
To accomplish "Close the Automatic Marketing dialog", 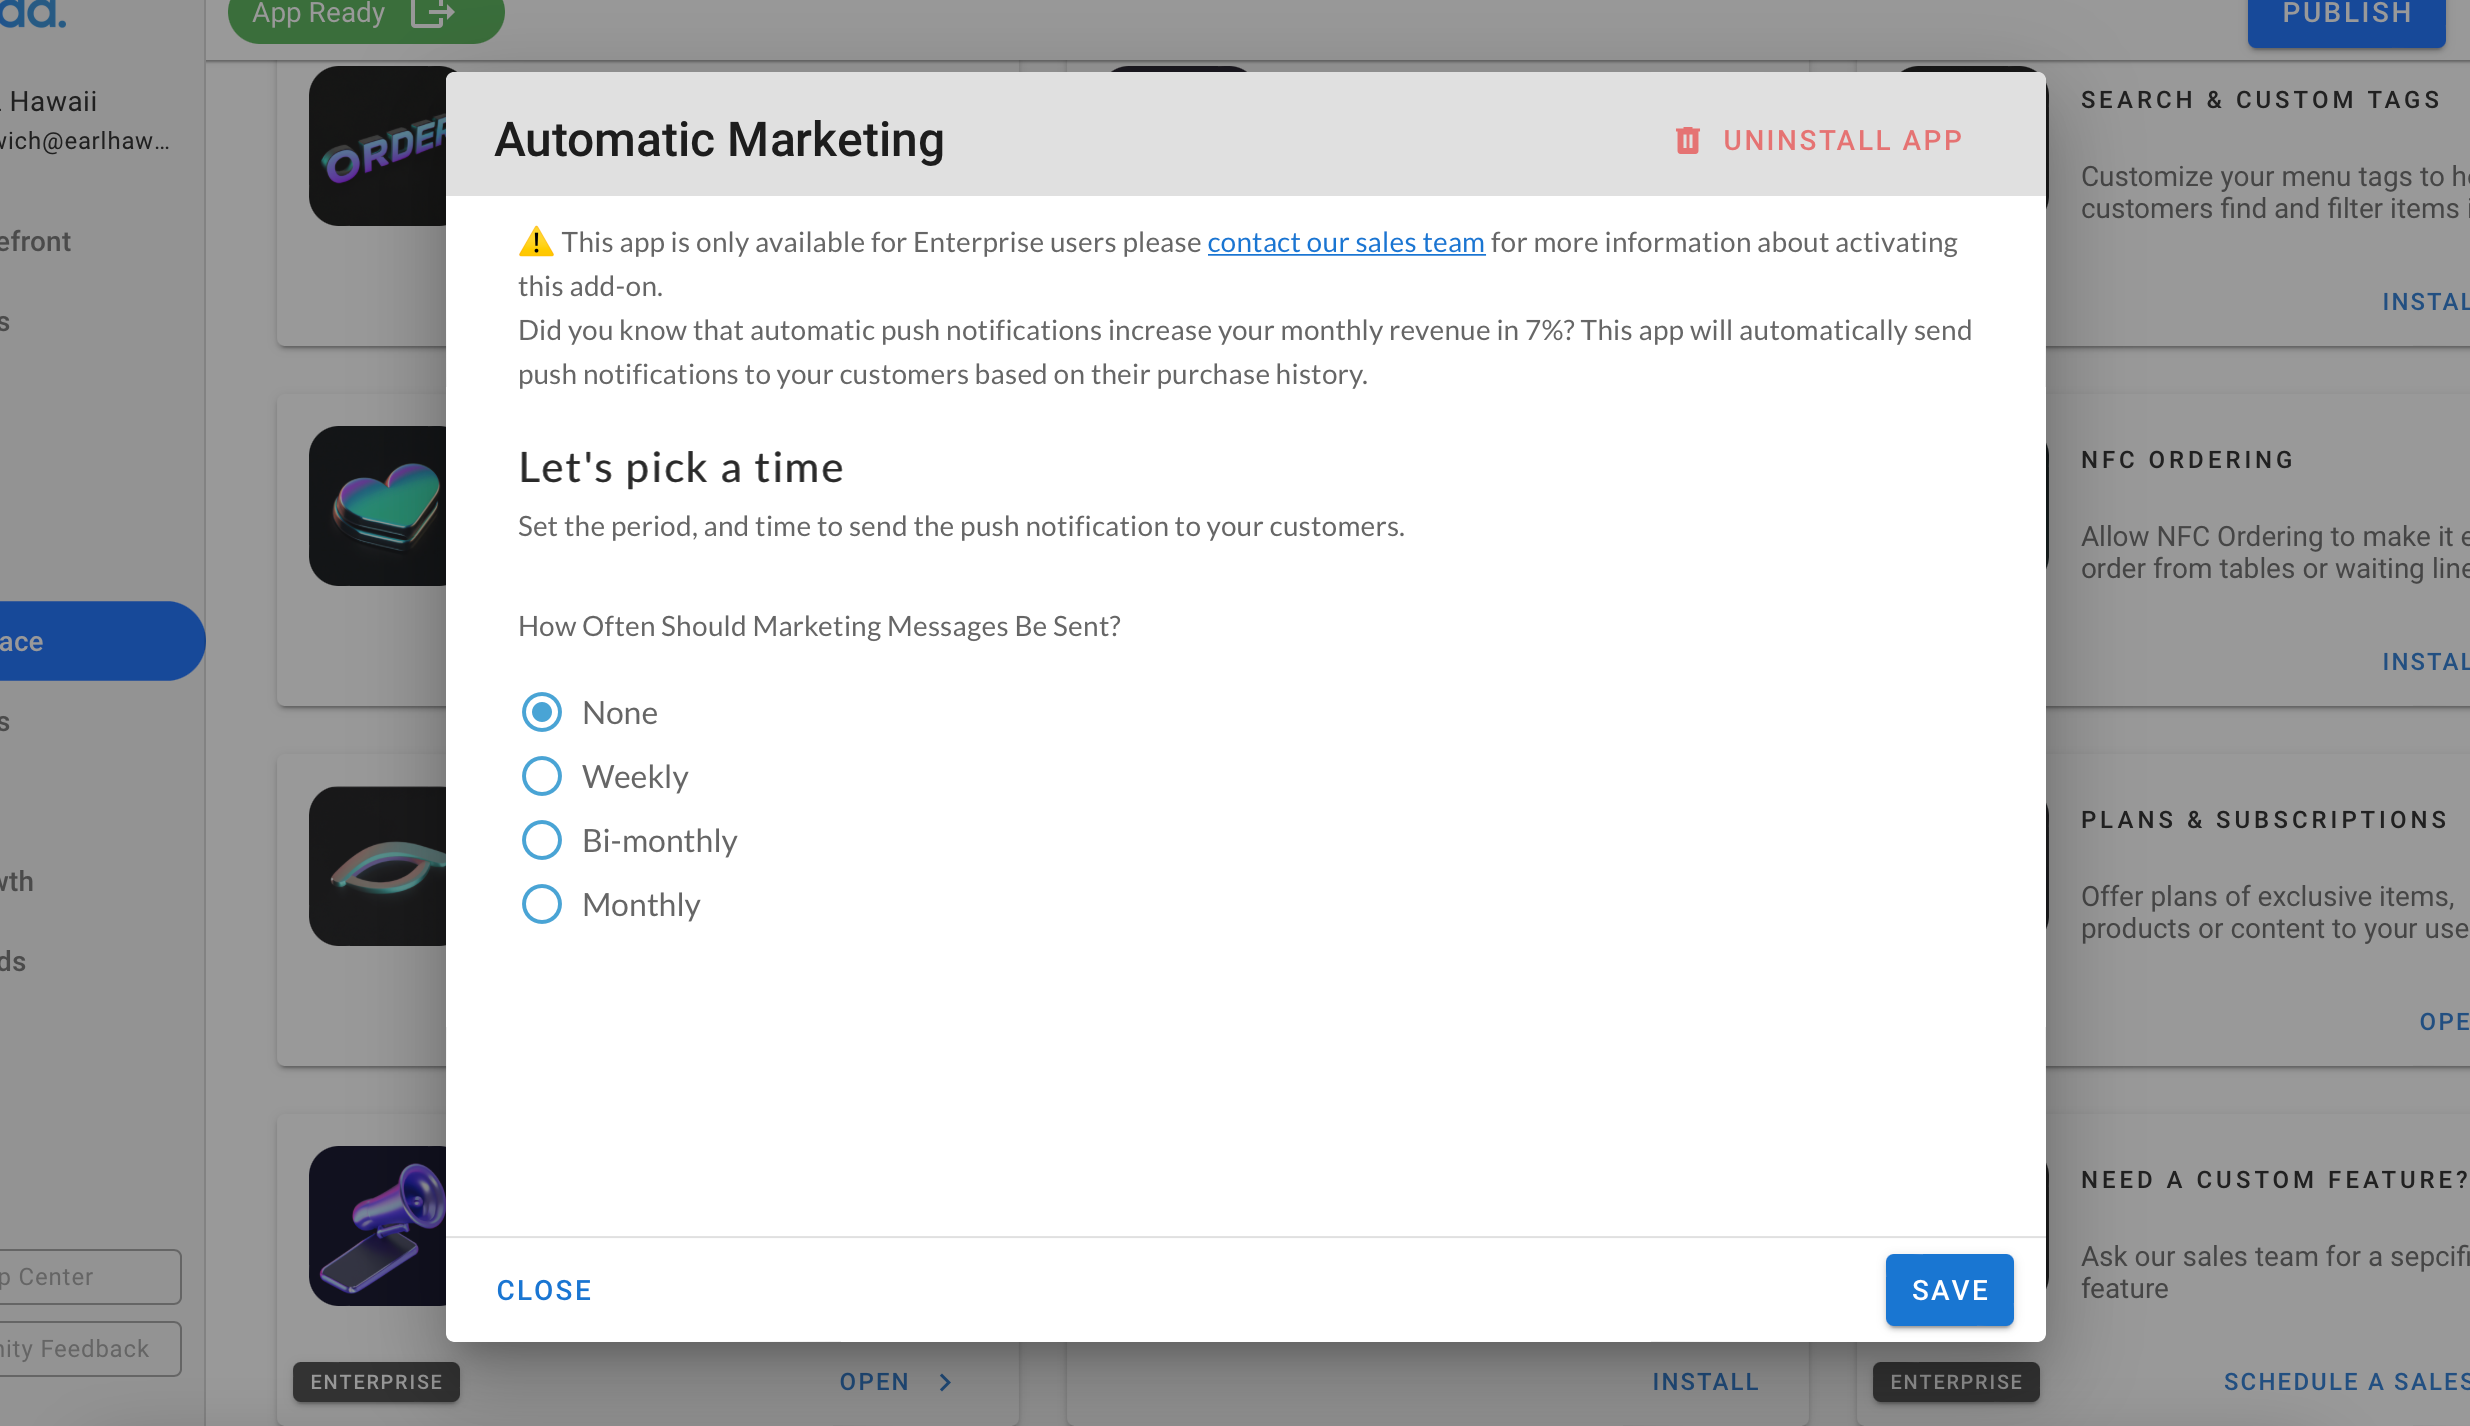I will click(x=544, y=1290).
